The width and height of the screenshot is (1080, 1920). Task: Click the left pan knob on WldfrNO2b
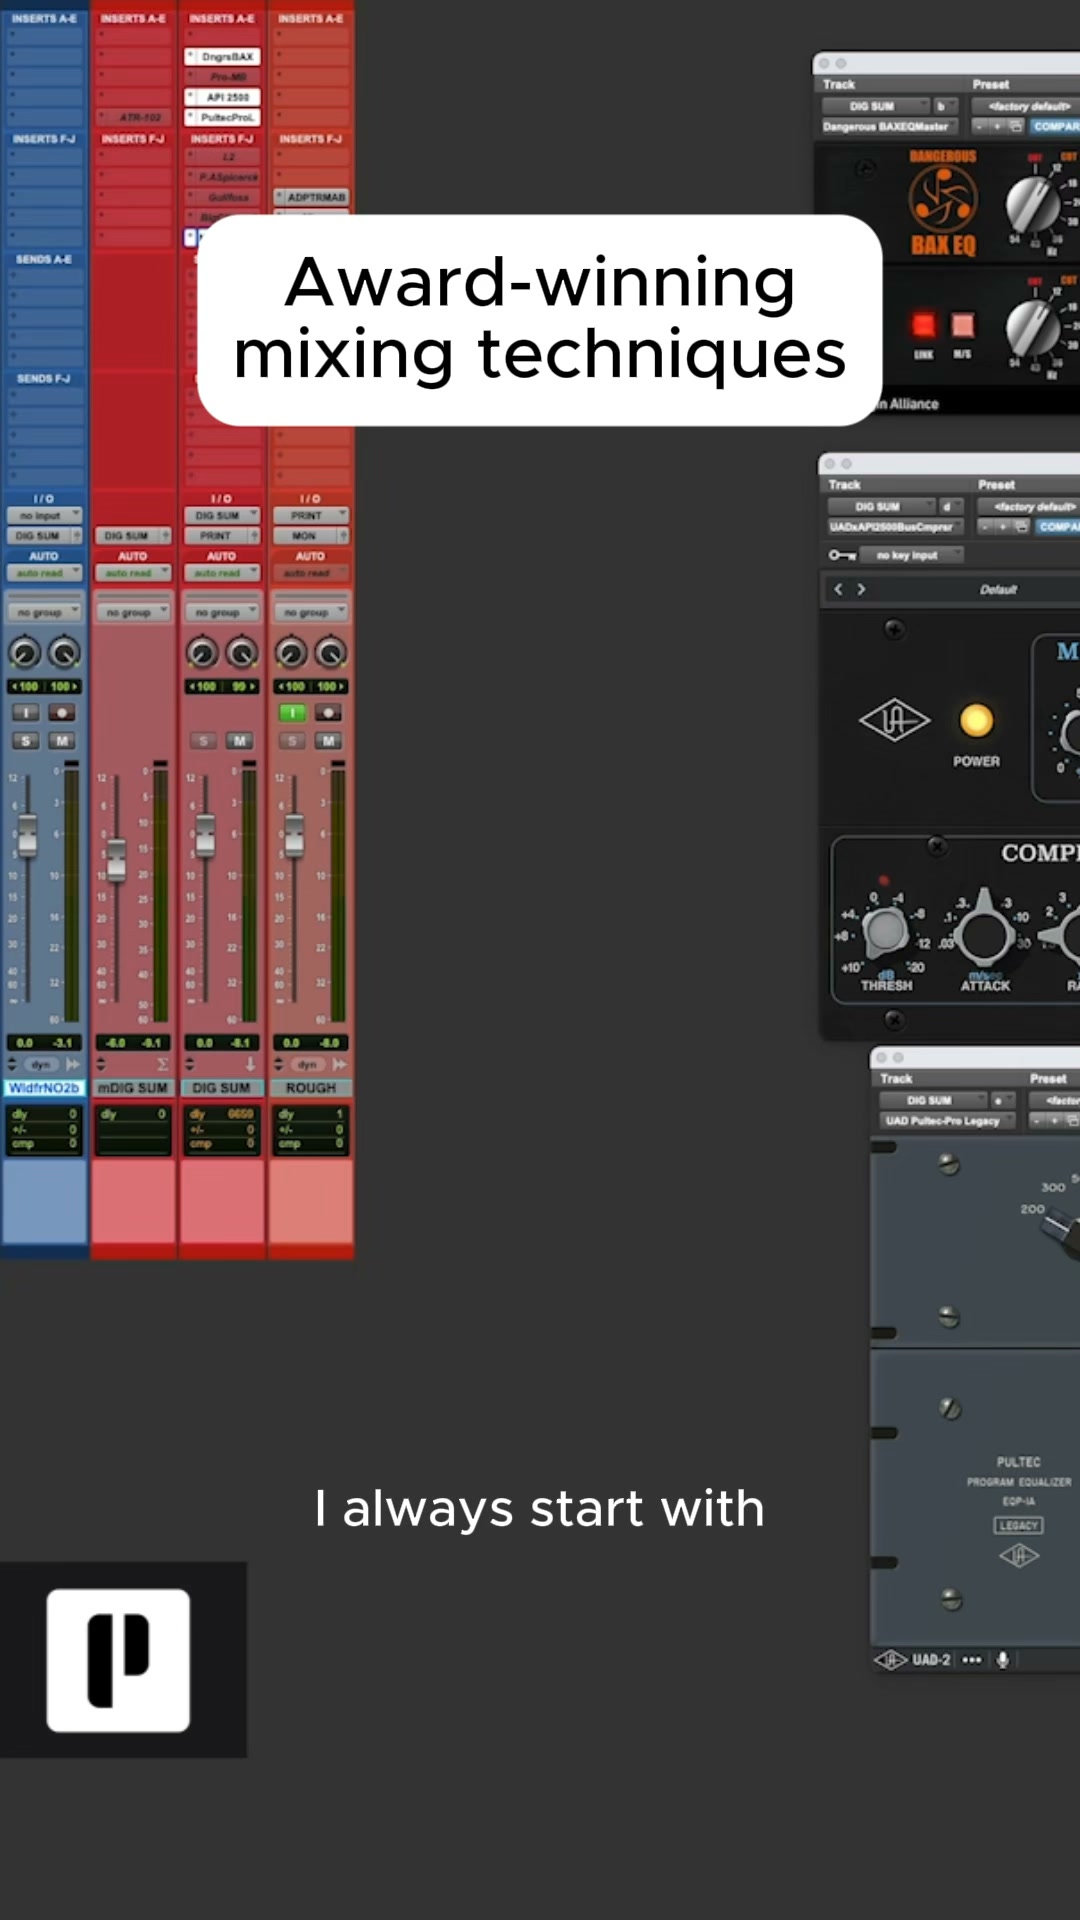point(25,653)
